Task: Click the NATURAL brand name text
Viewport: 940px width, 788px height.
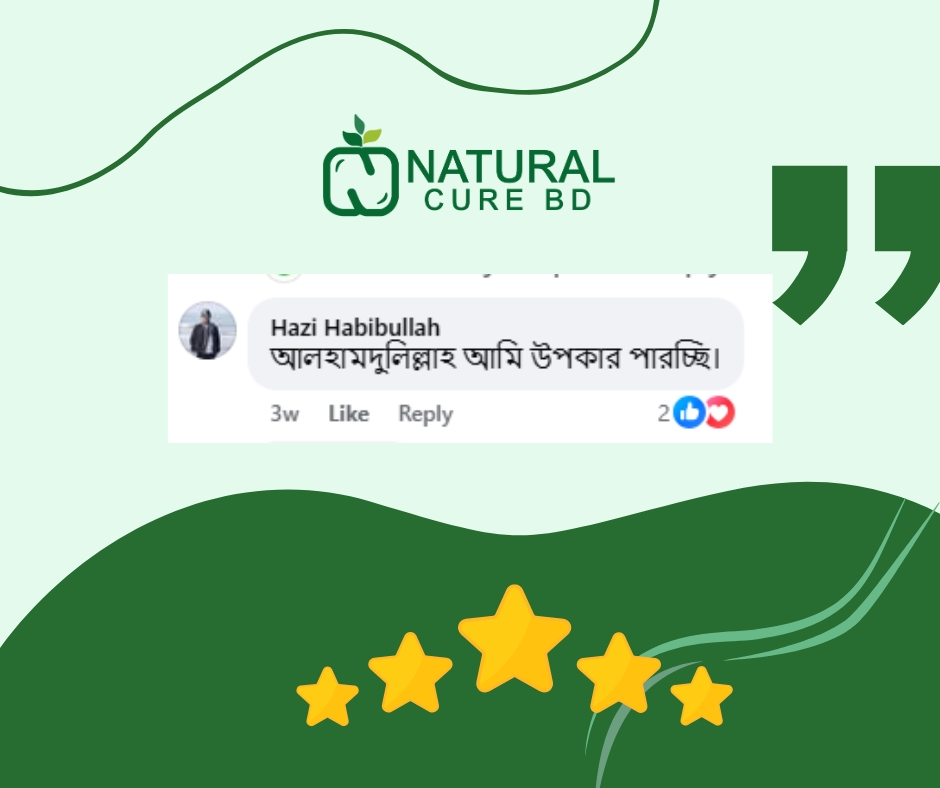Action: 510,167
